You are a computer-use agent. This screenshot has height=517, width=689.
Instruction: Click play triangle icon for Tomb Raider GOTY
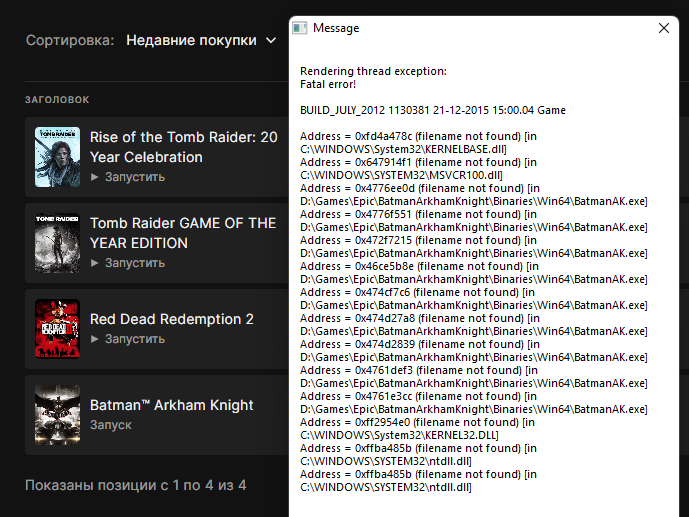tap(94, 263)
